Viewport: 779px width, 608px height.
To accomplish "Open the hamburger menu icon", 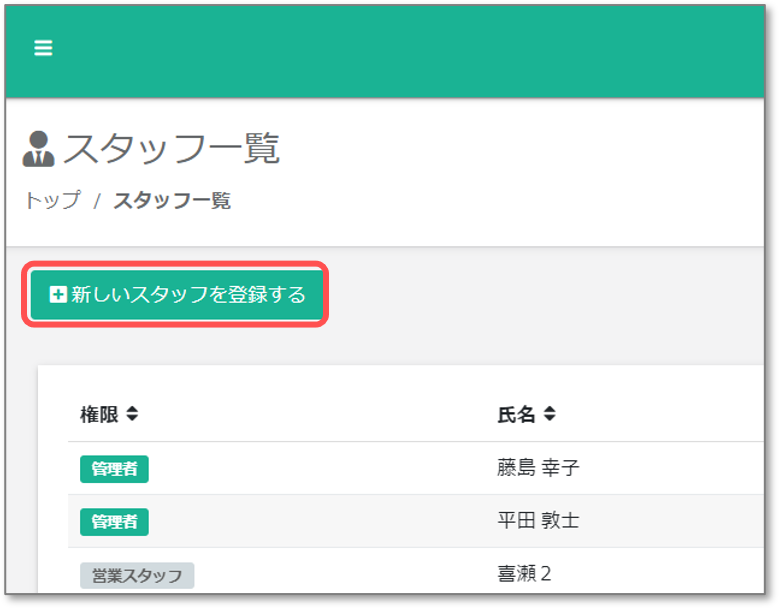I will click(43, 48).
